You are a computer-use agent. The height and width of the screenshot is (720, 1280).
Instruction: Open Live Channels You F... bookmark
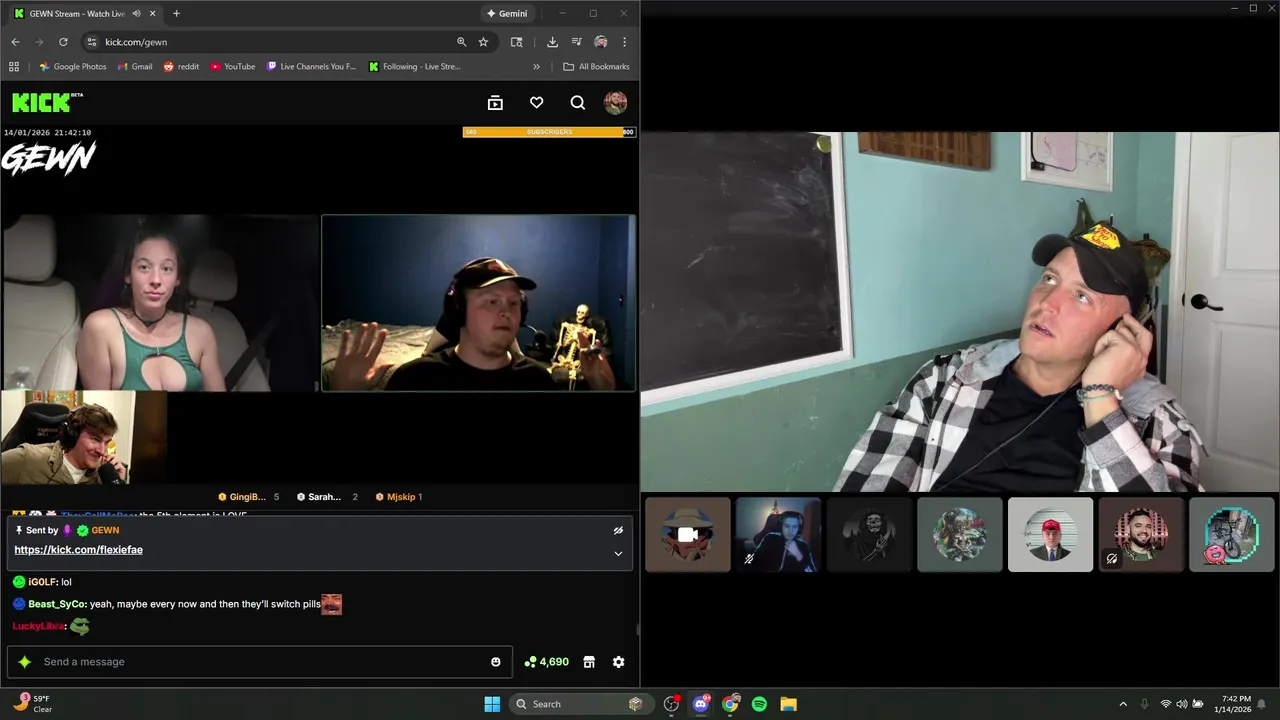(x=311, y=67)
